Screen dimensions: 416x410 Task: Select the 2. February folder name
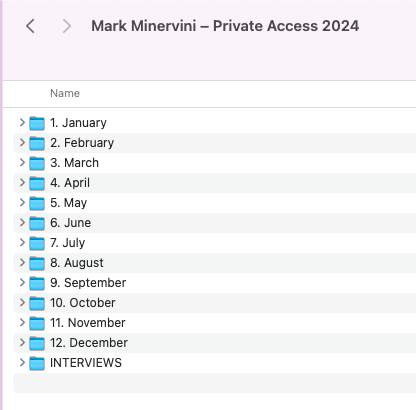(x=82, y=143)
